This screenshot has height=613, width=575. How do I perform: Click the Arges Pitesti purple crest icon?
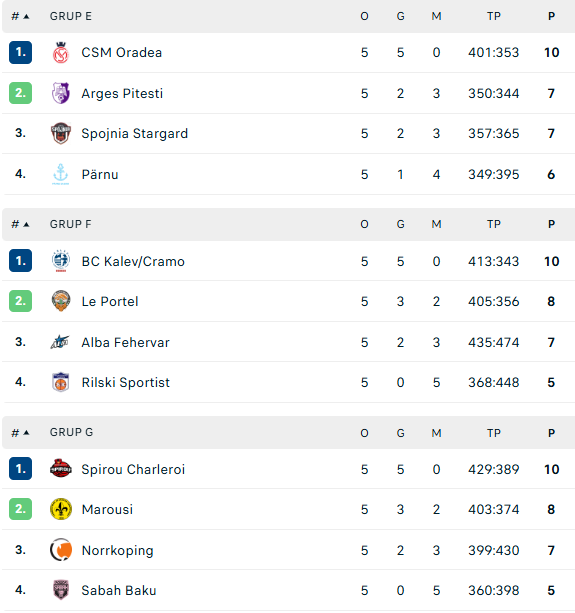[61, 93]
